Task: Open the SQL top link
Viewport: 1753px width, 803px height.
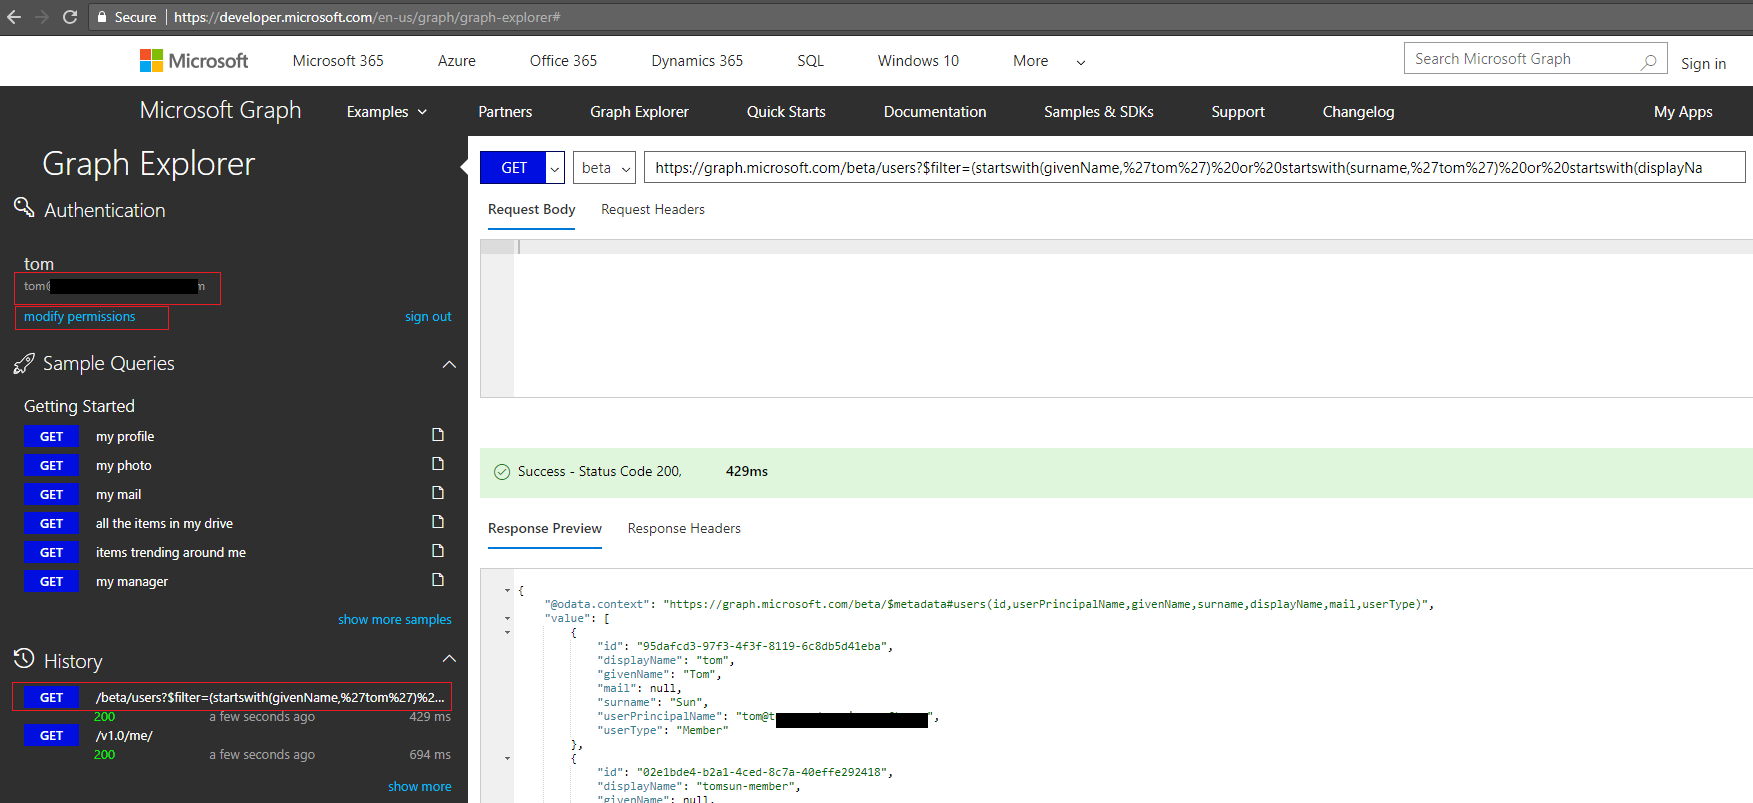Action: (811, 61)
